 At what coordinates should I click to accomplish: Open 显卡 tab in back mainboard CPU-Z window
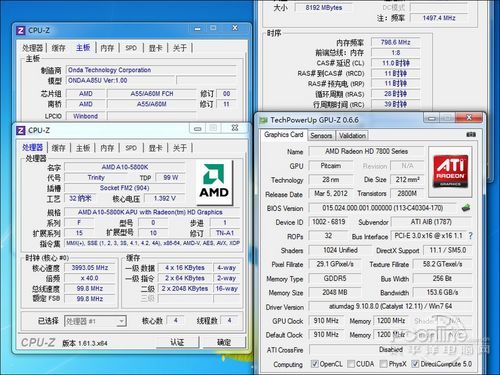pyautogui.click(x=155, y=48)
